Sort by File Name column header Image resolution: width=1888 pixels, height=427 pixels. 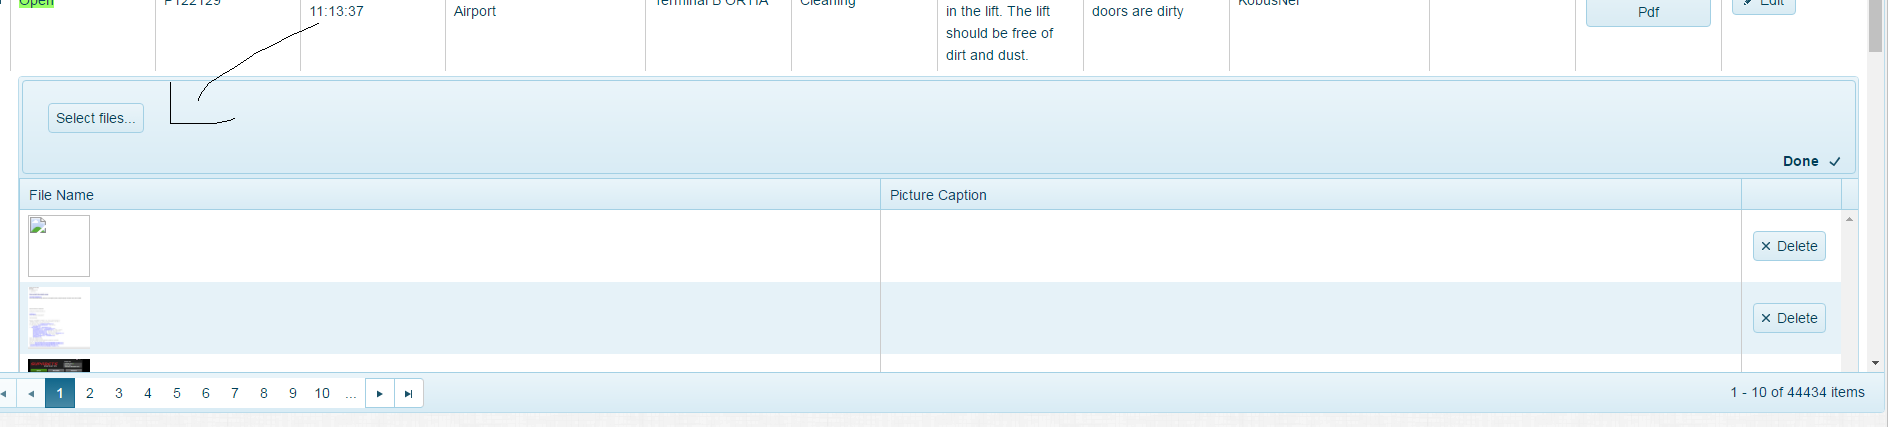(61, 195)
